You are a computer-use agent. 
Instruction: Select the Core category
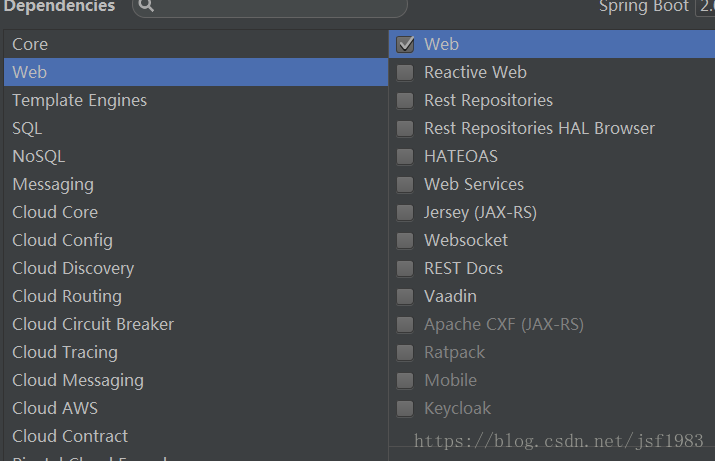[x=196, y=44]
